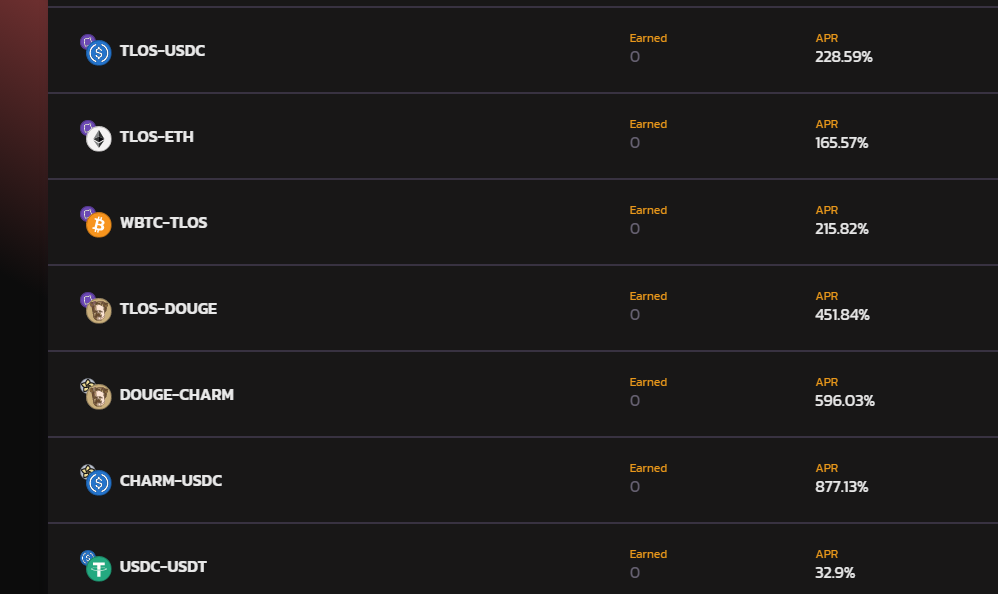Click Earned amount in DOUGE-CHARM row
Screen dimensions: 998x594
635,400
